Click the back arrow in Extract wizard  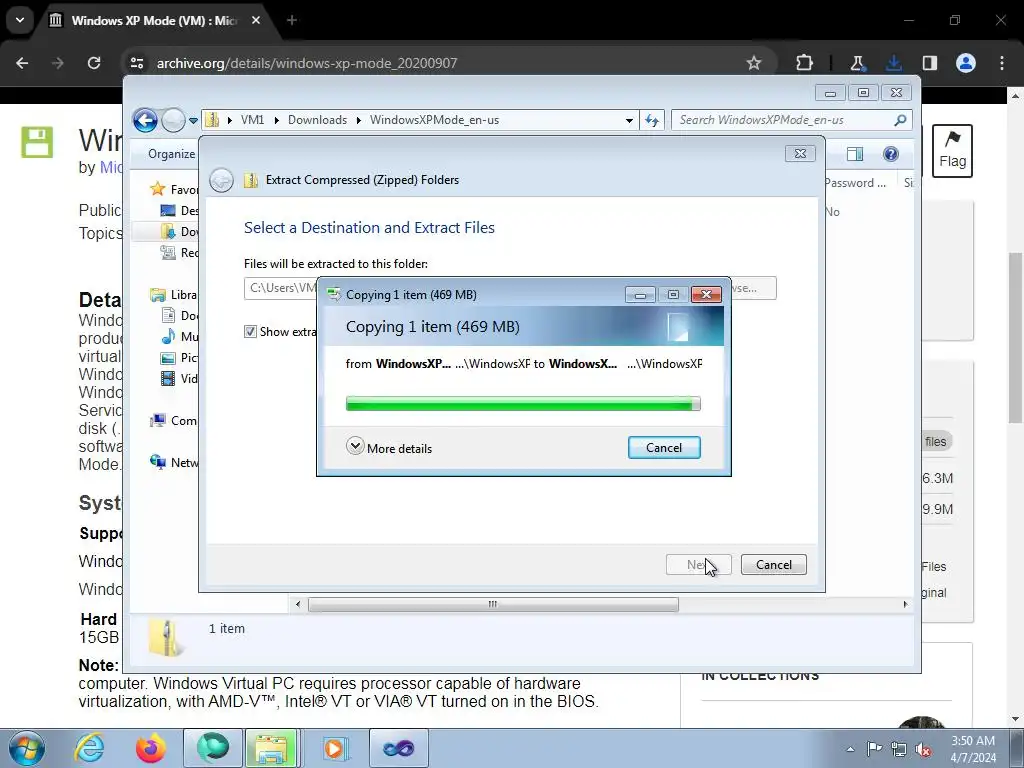pos(221,180)
